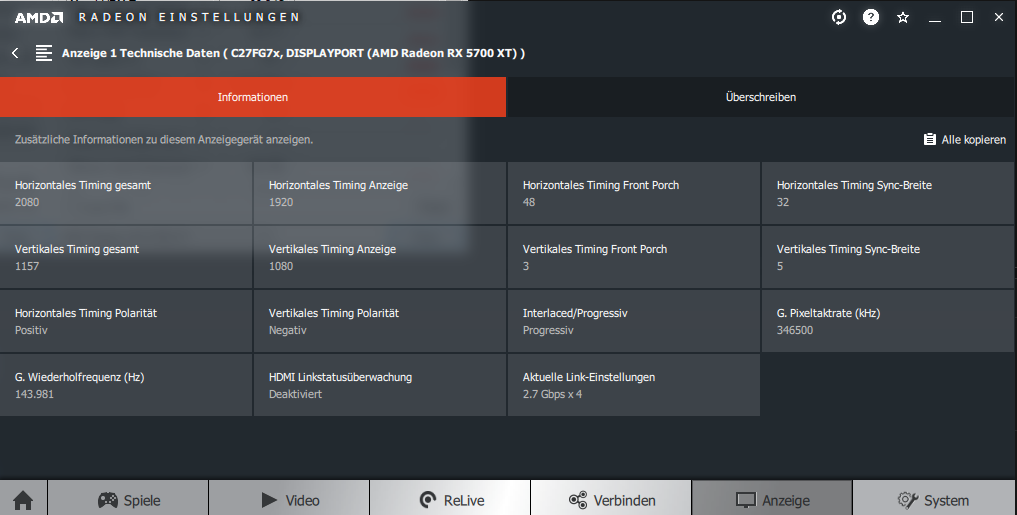This screenshot has width=1017, height=515.
Task: Open the Anzeige section
Action: coord(772,498)
